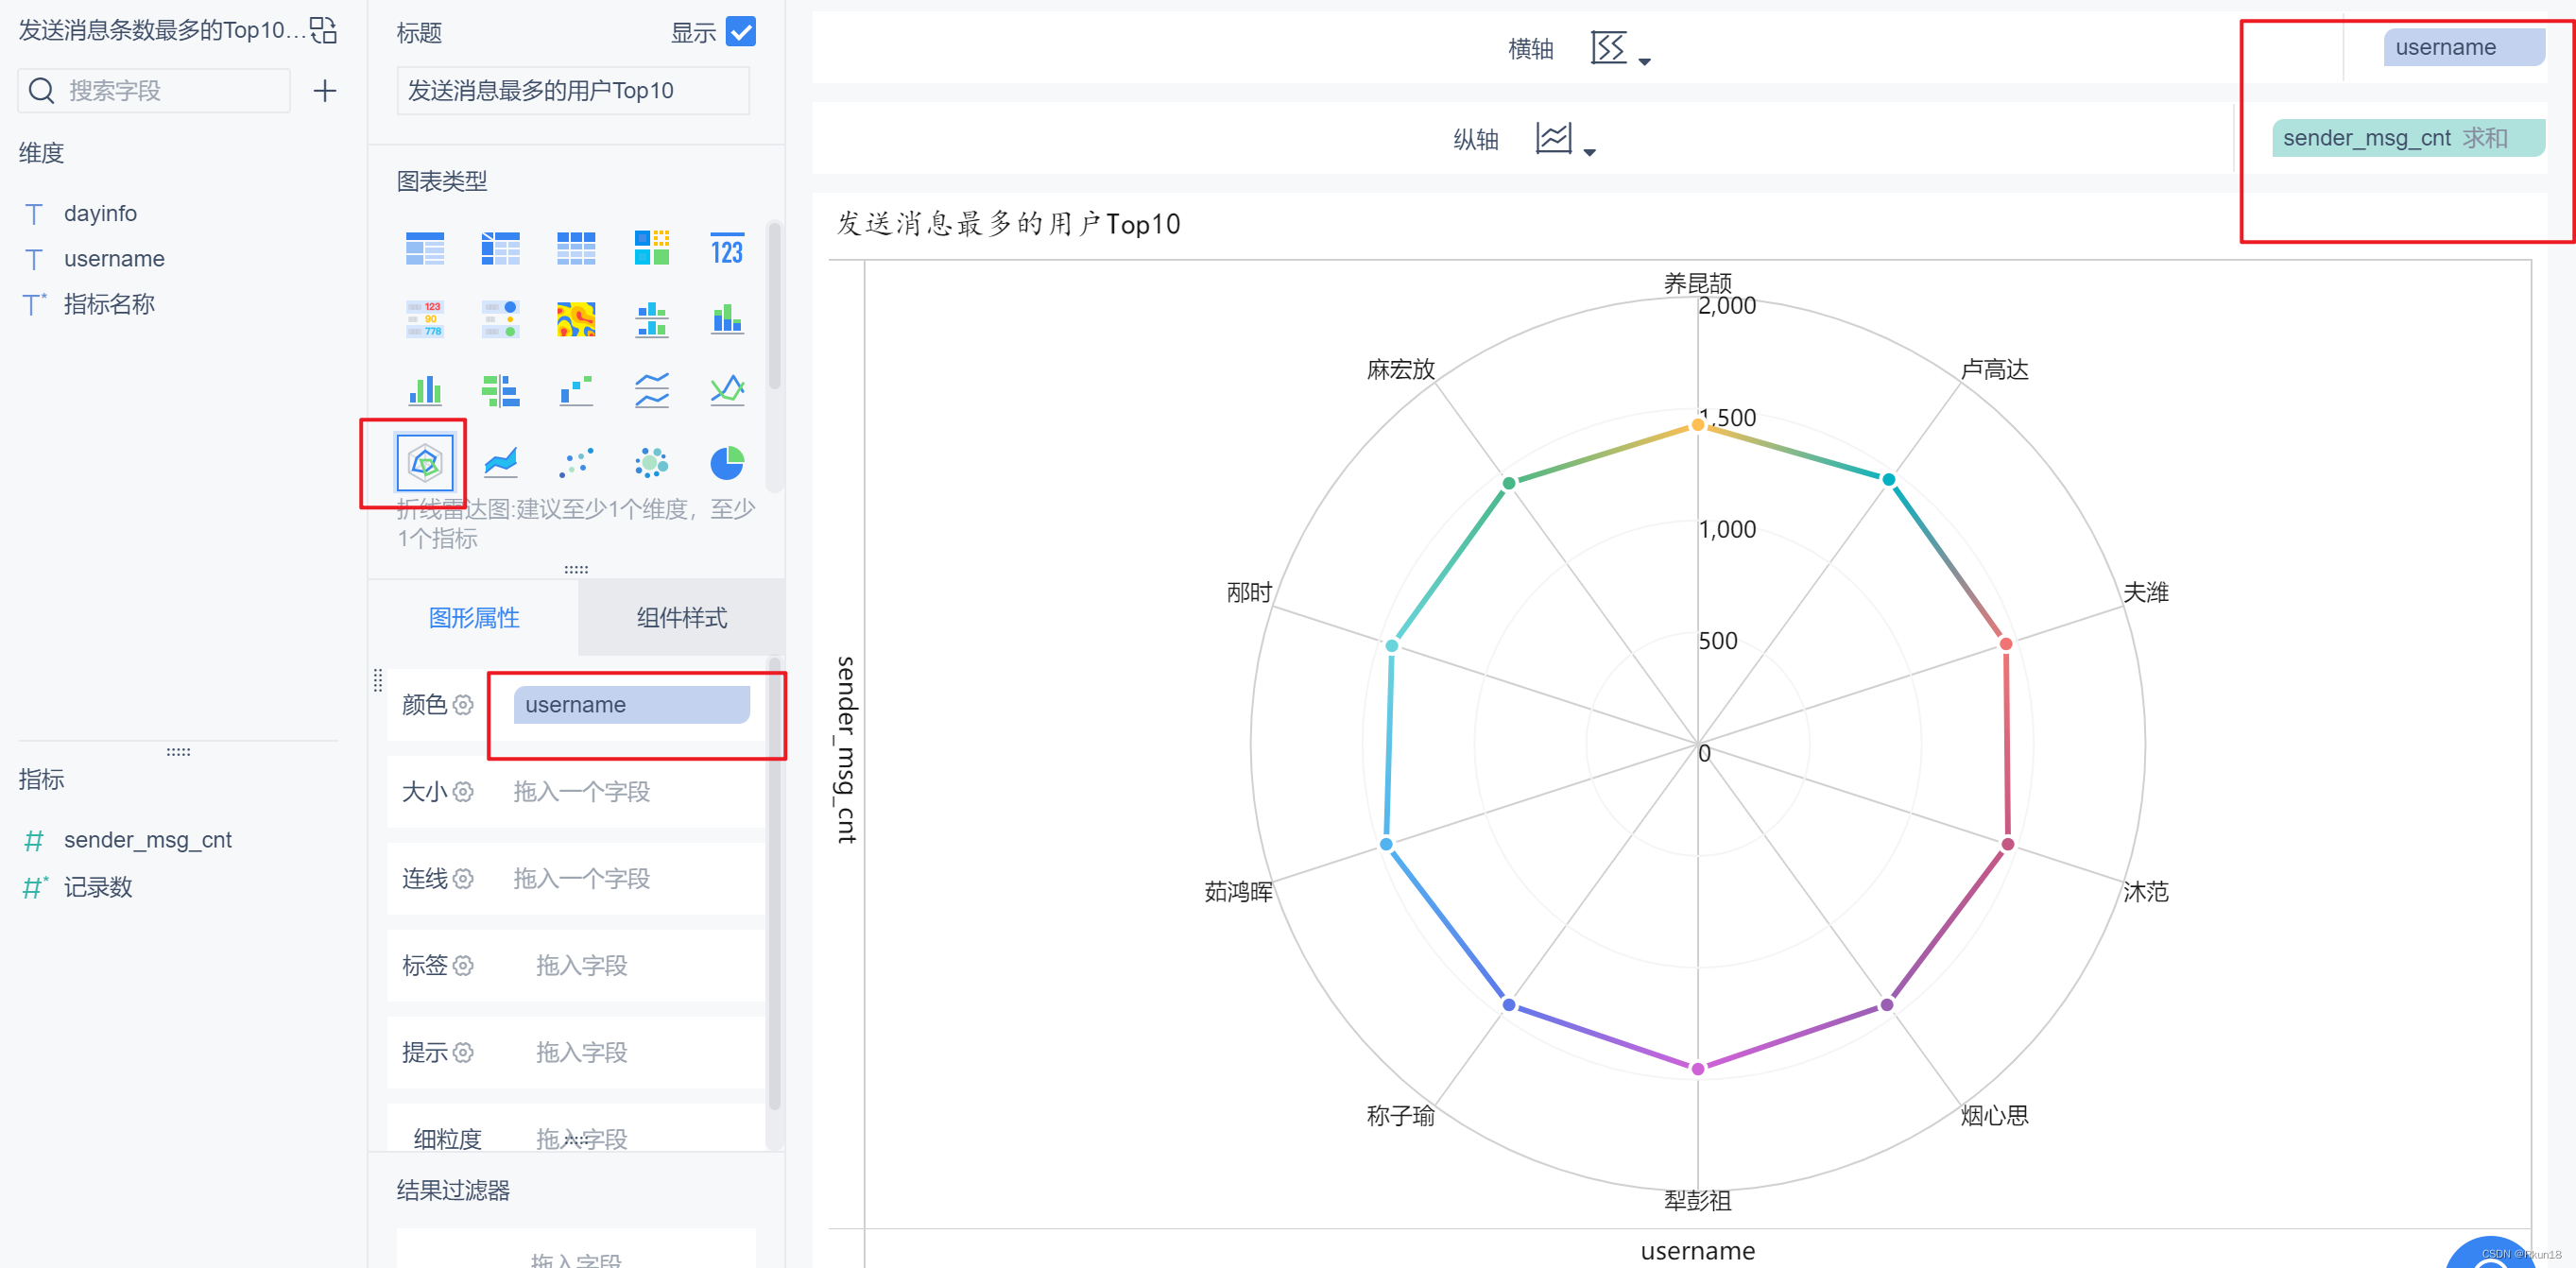2576x1268 pixels.
Task: Click the username color swatch
Action: click(627, 705)
